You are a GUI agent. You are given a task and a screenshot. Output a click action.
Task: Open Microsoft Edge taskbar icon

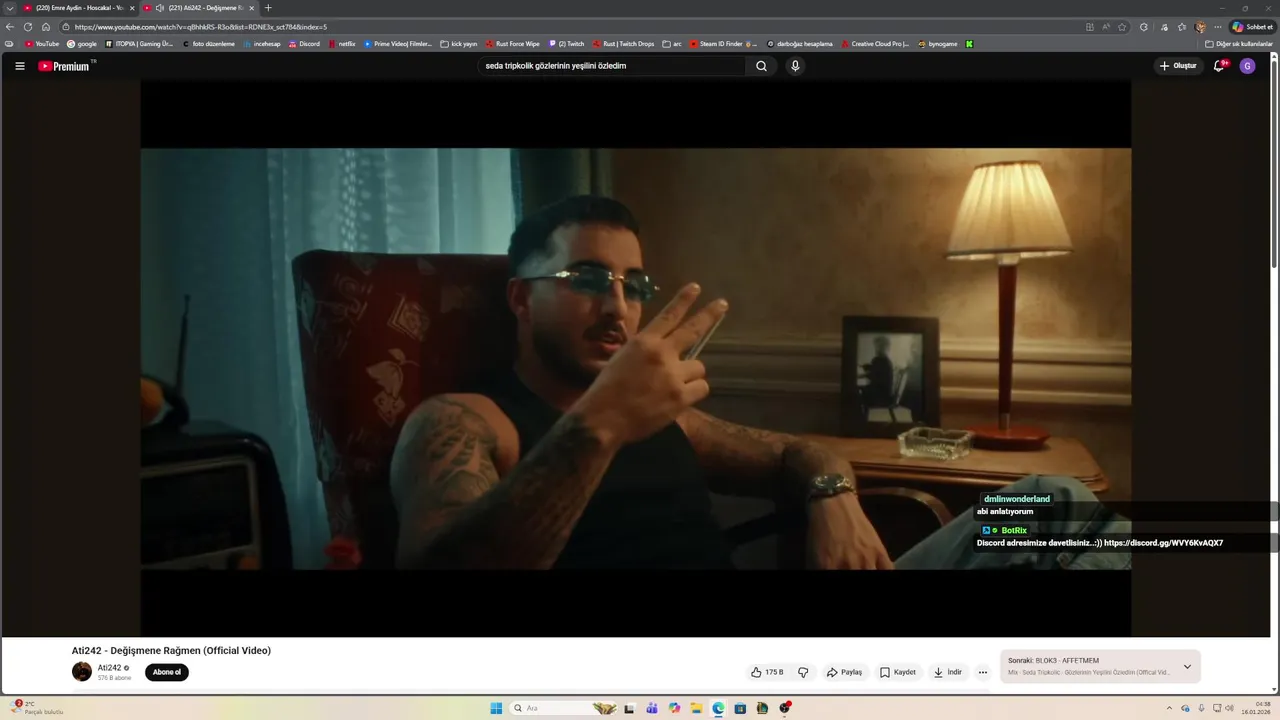point(718,708)
